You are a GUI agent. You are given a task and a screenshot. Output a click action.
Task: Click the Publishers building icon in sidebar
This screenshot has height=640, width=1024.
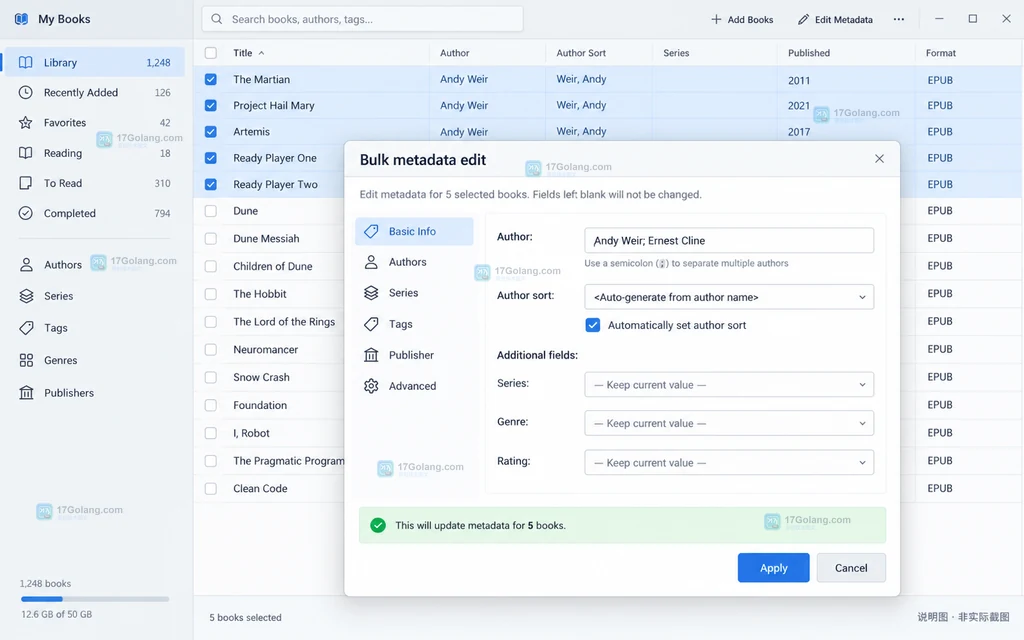pos(26,393)
